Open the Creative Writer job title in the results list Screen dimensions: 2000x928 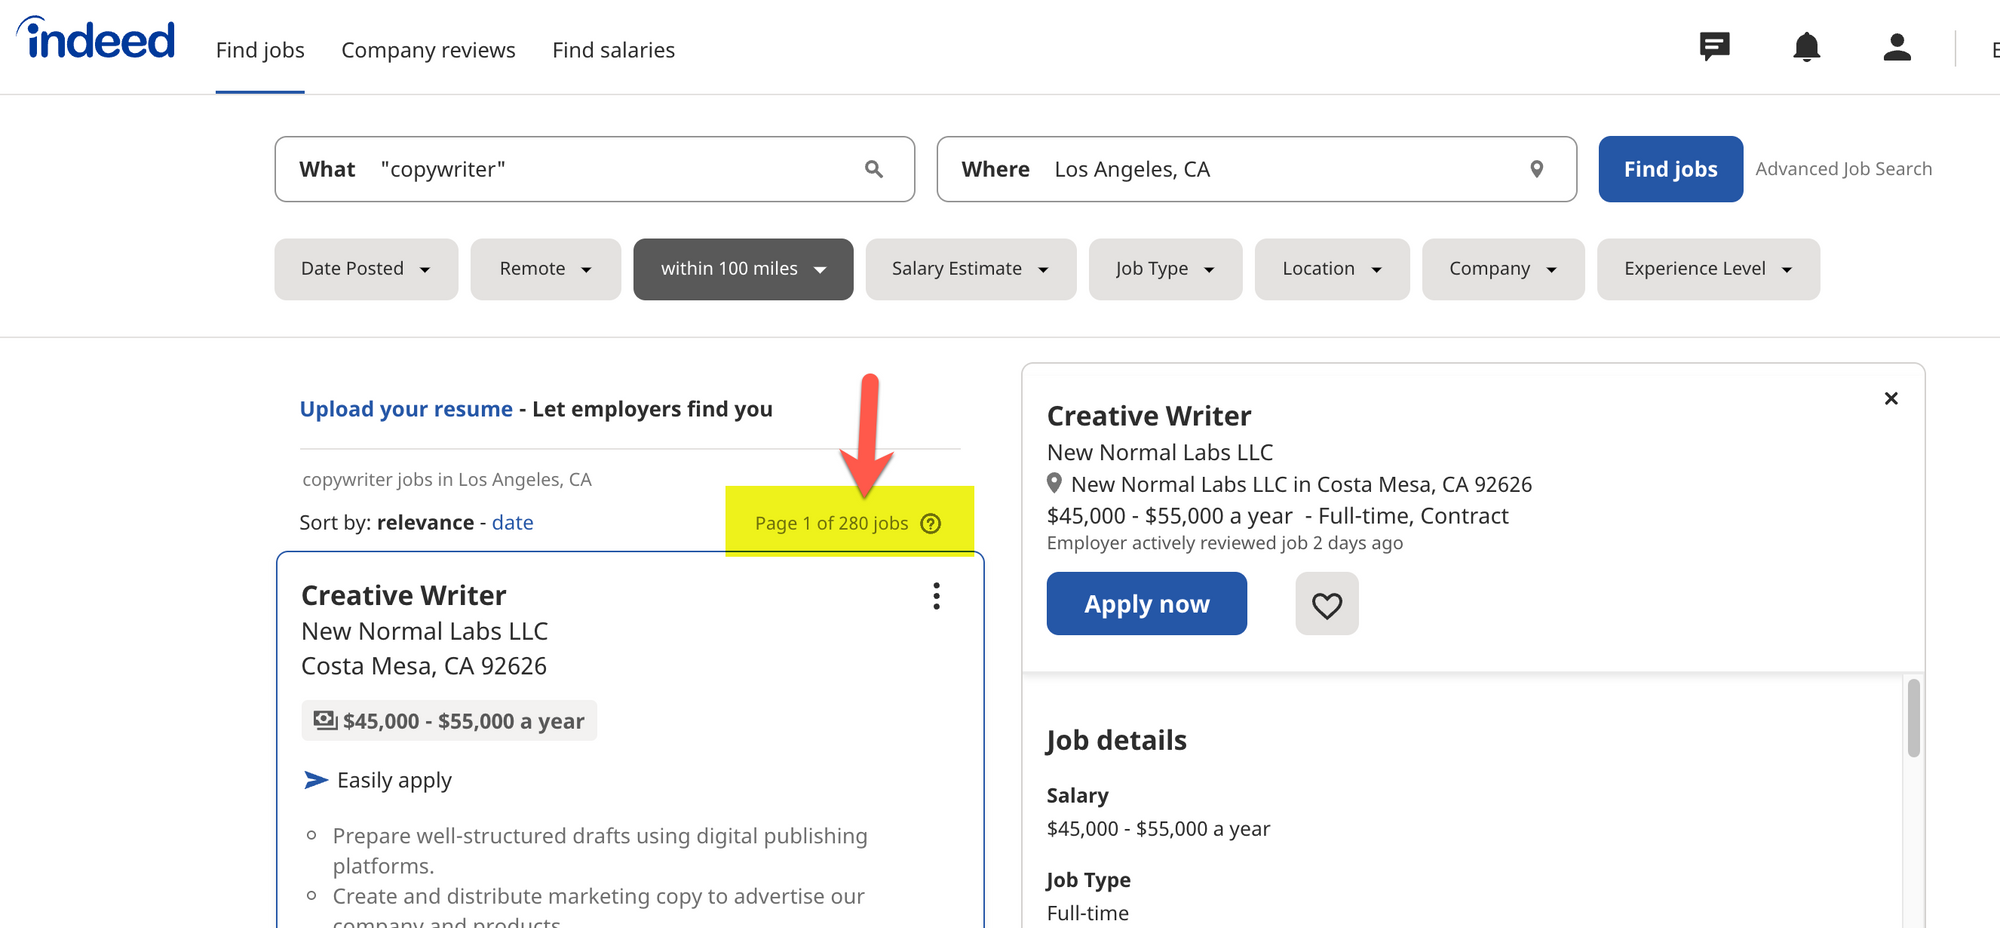[404, 596]
